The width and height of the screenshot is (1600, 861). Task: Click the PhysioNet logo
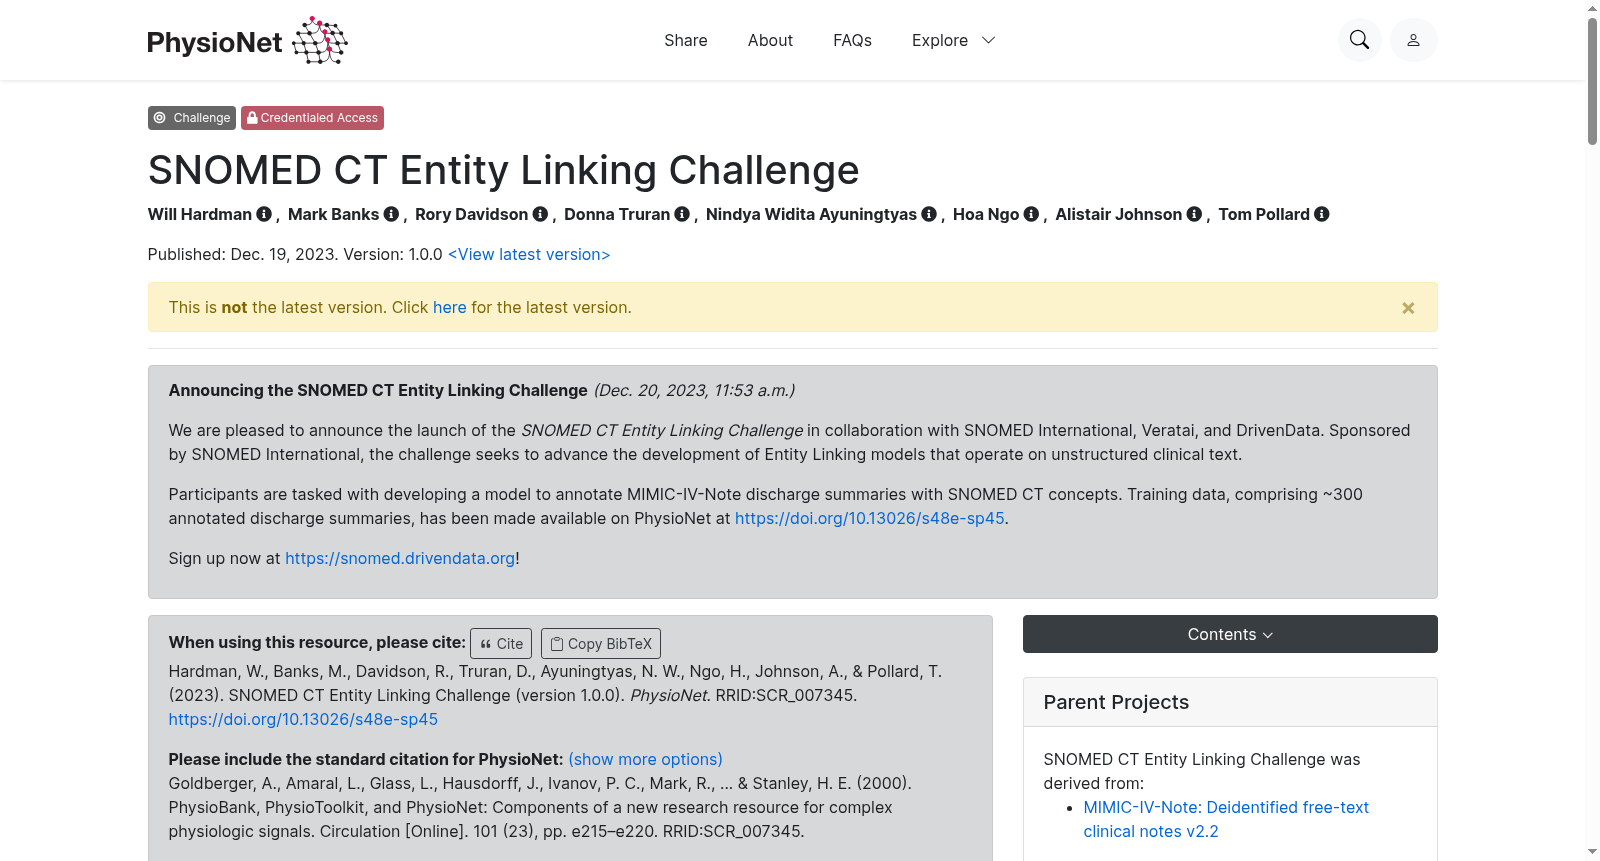coord(247,40)
